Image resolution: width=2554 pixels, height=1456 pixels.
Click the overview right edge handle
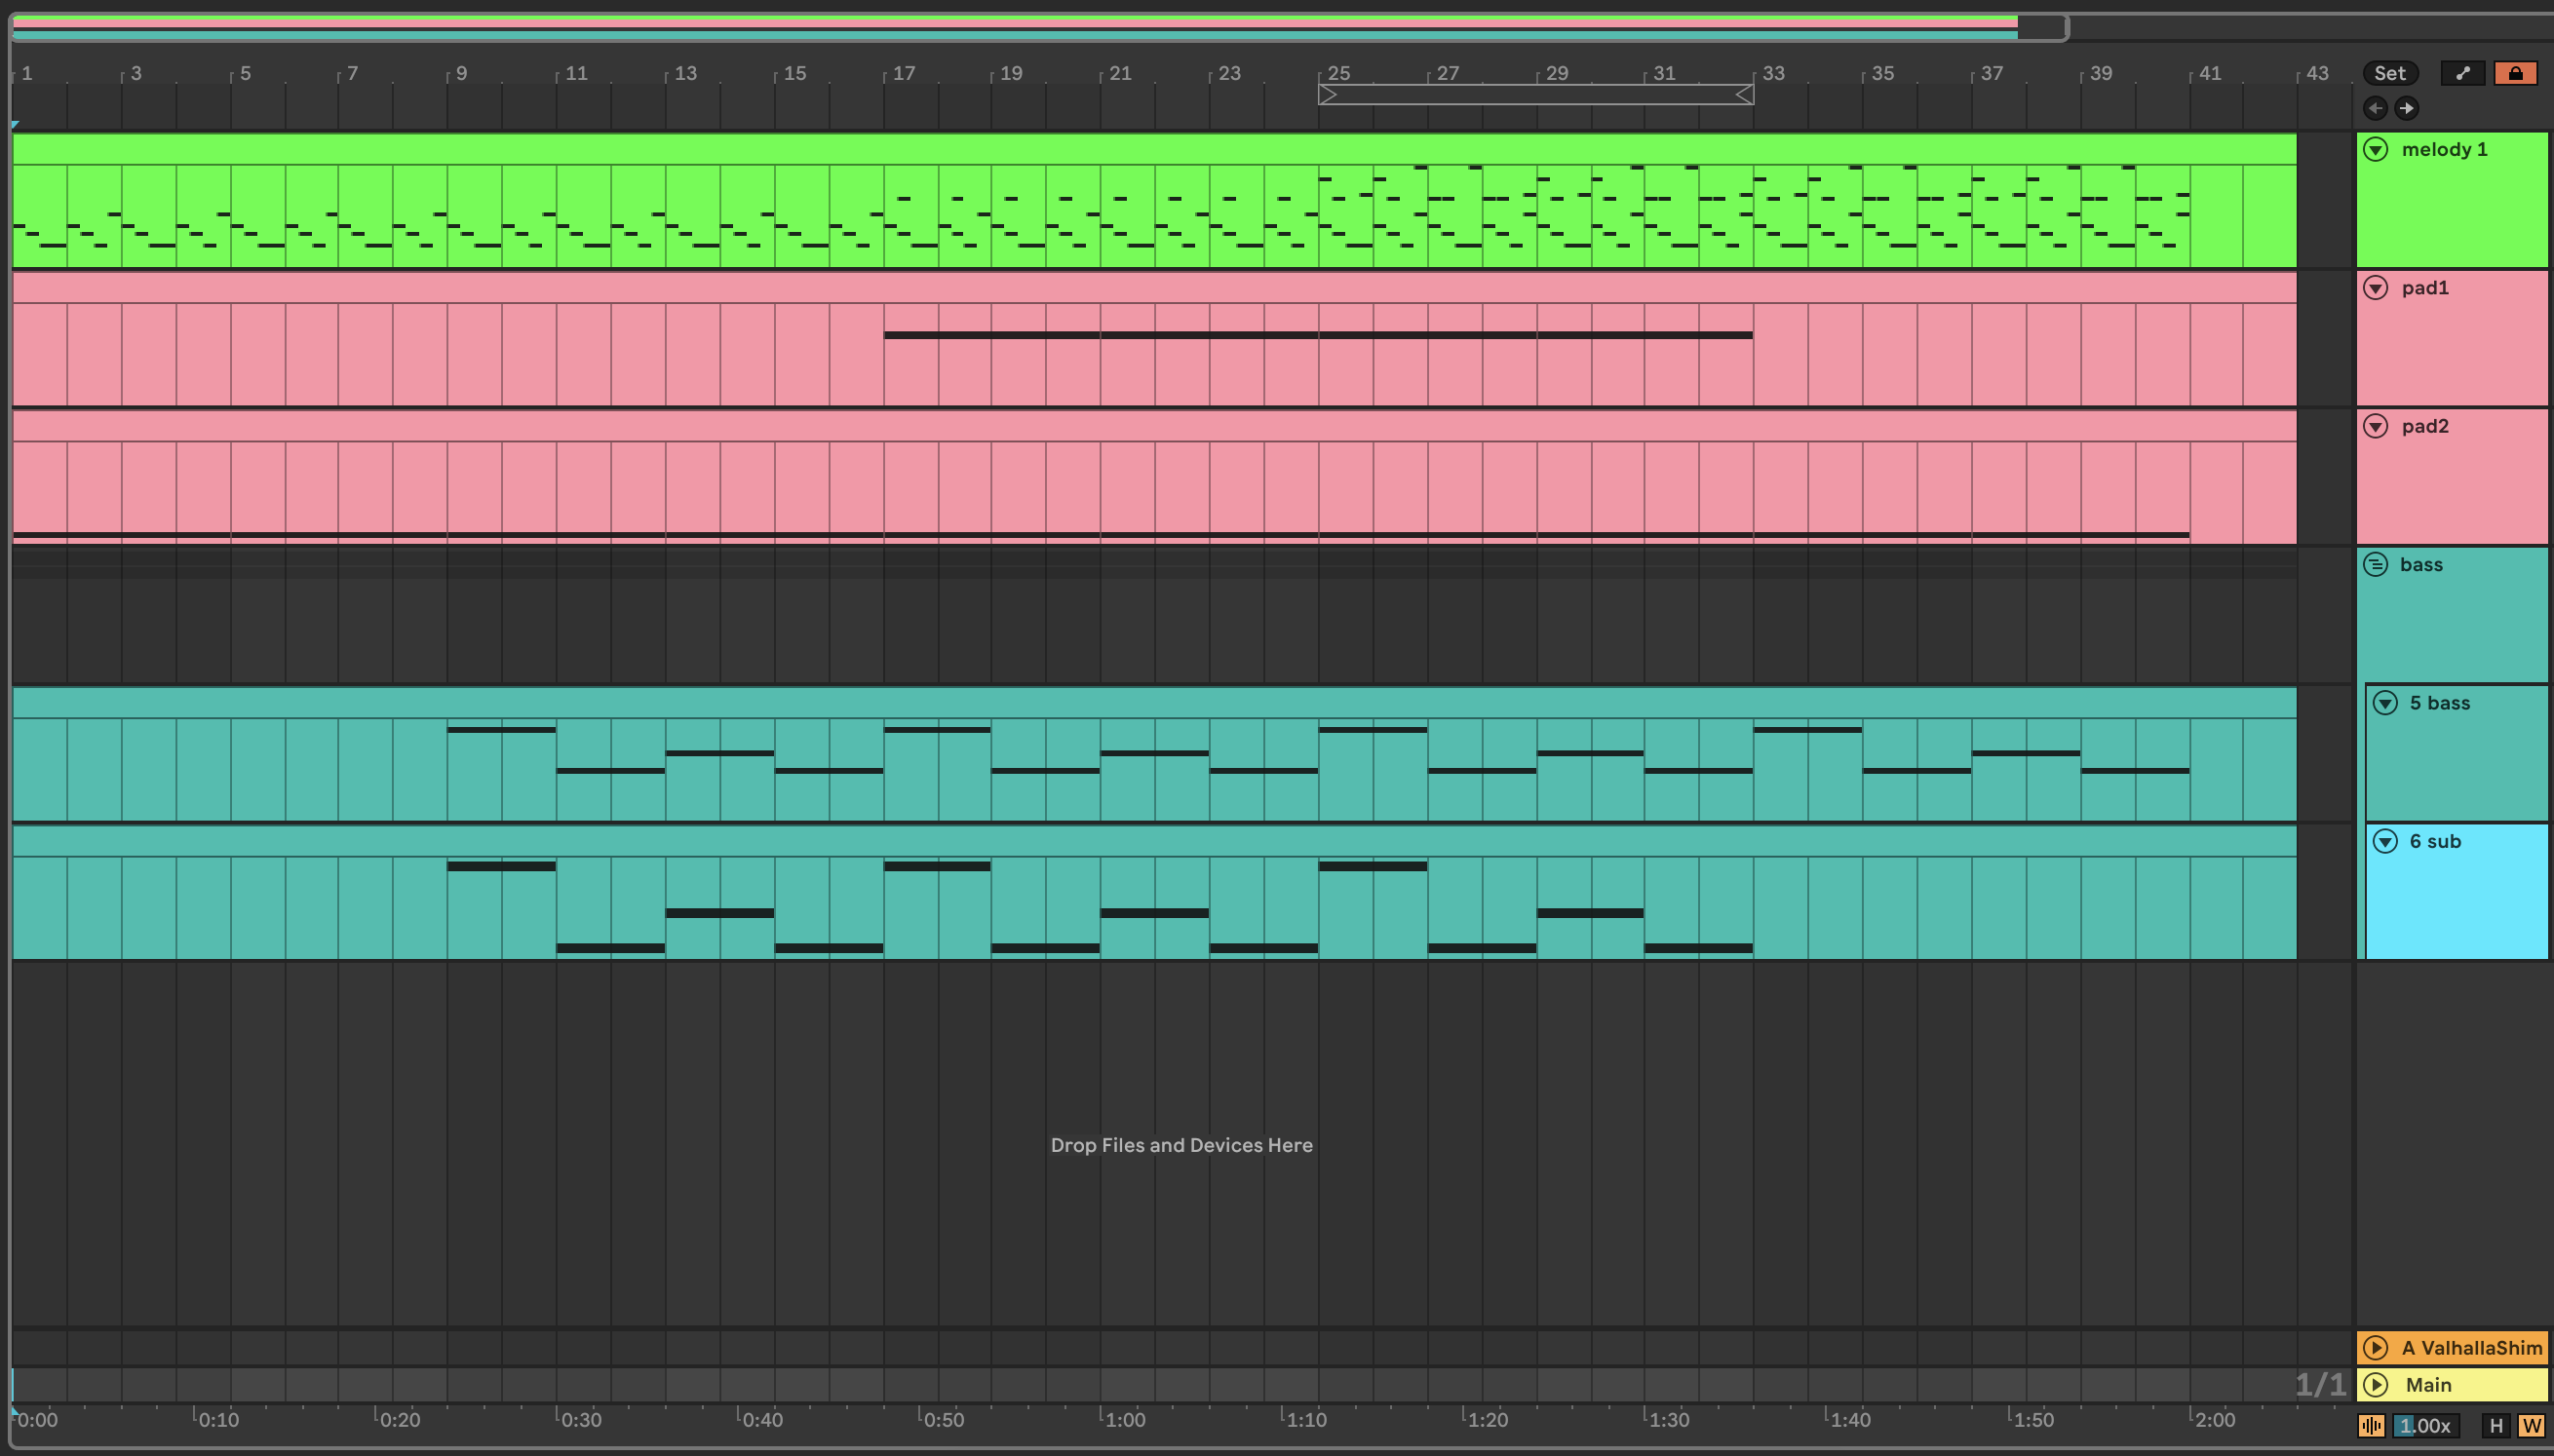(2066, 27)
